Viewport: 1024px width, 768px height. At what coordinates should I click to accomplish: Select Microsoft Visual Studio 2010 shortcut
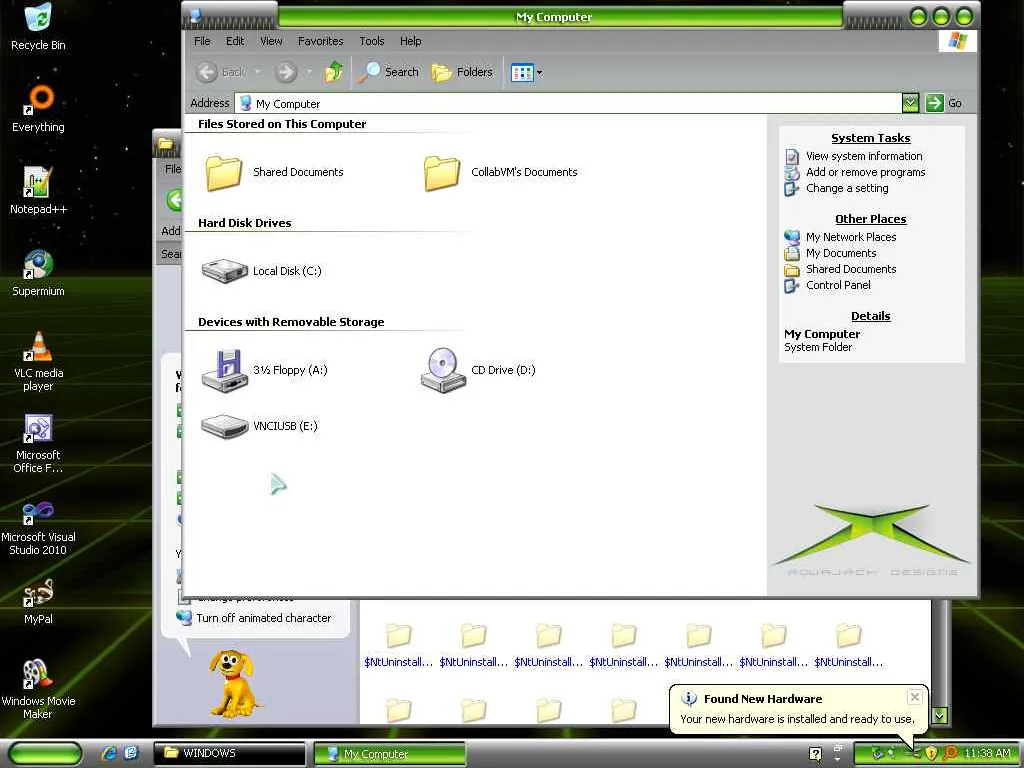[x=38, y=526]
